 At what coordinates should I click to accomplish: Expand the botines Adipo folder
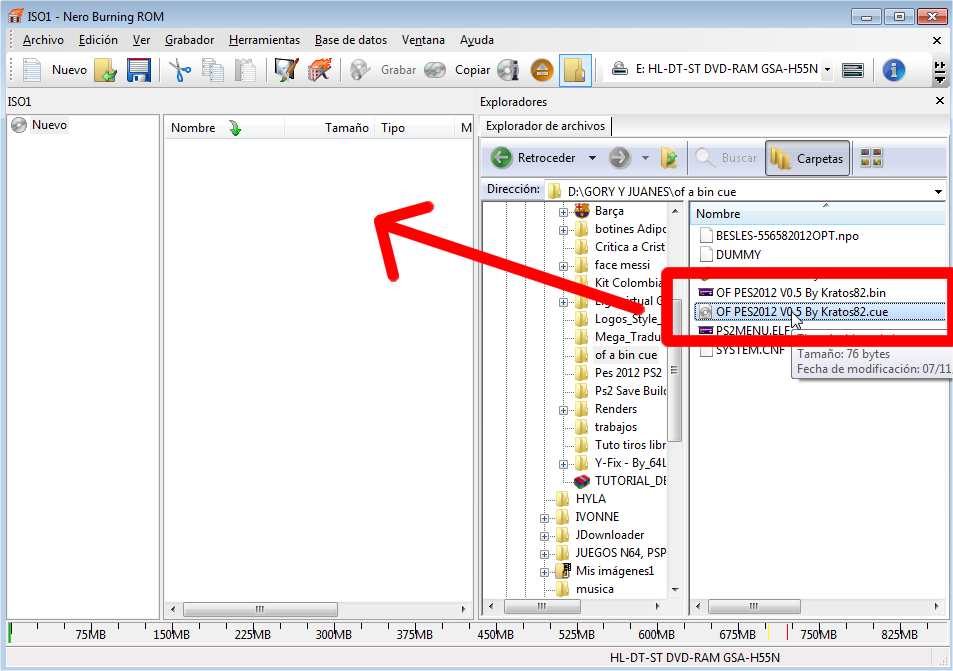click(563, 230)
